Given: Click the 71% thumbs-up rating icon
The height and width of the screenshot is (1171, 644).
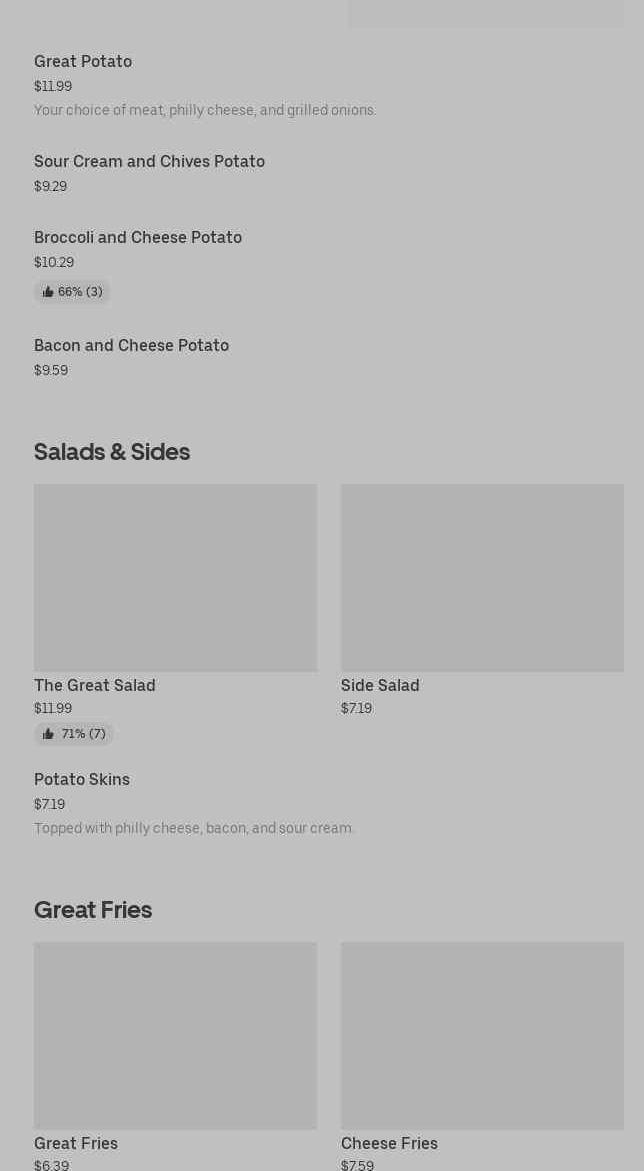Looking at the screenshot, I should point(49,734).
